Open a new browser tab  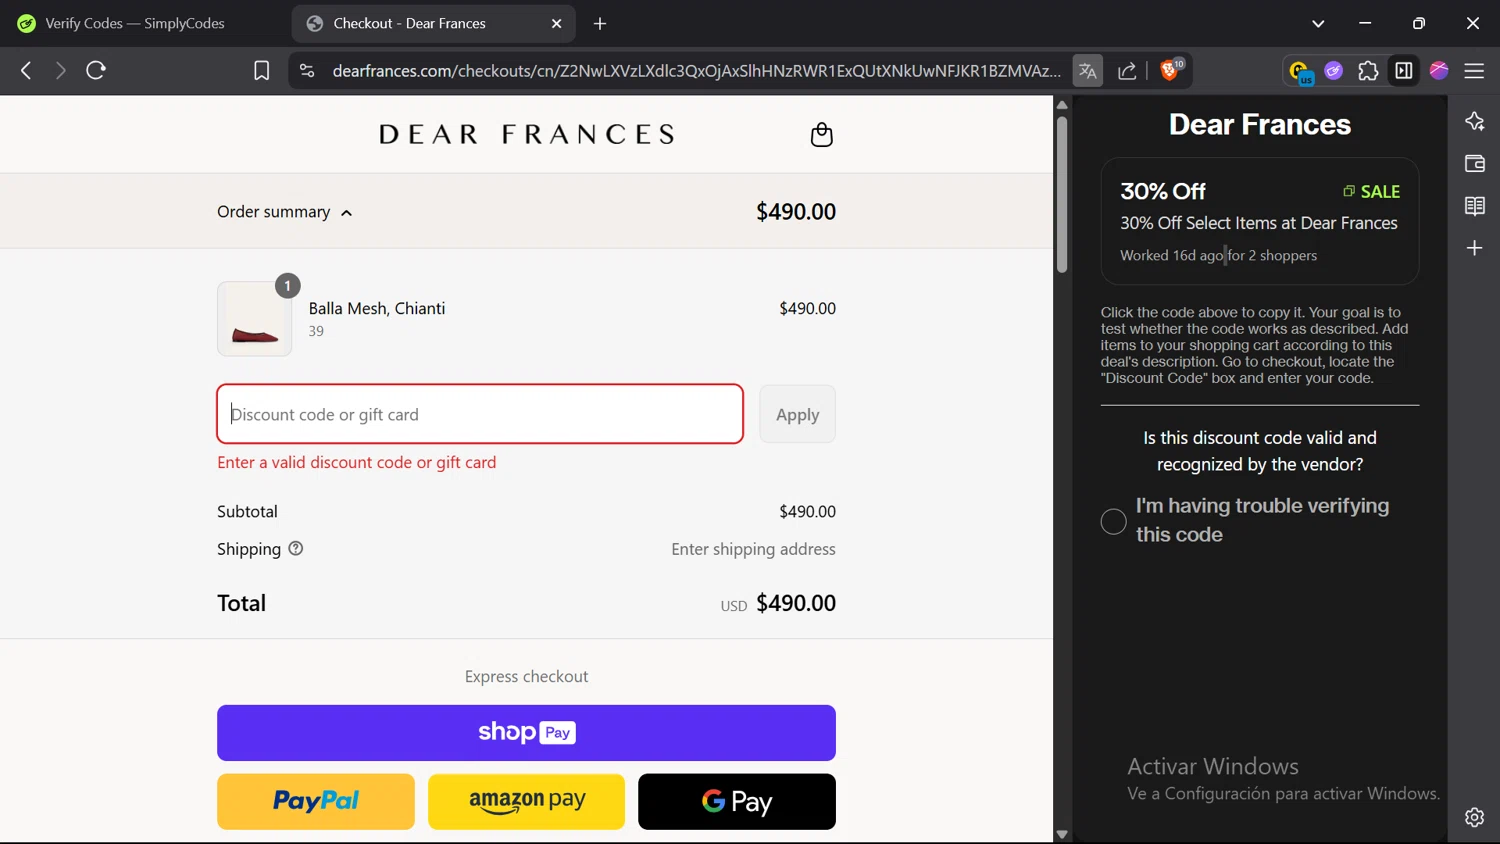coord(600,23)
